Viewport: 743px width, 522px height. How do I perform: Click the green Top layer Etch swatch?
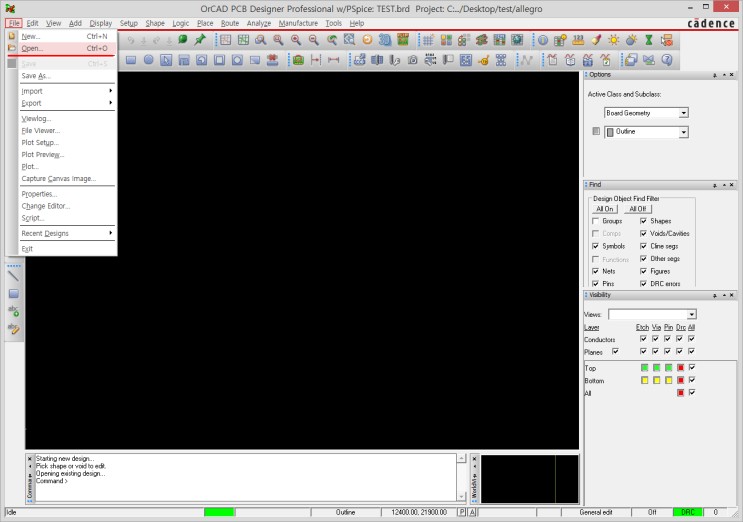(x=644, y=368)
